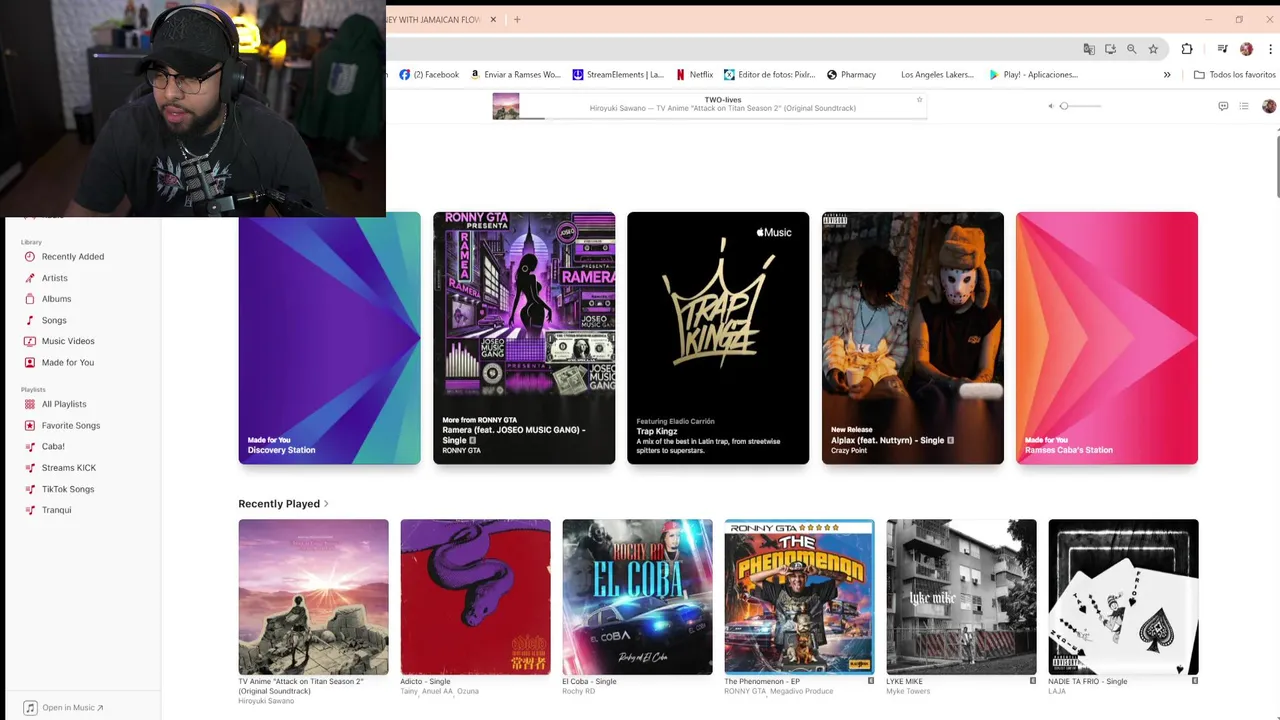Open the StreamElements bookmark
The width and height of the screenshot is (1280, 720).
[x=618, y=75]
